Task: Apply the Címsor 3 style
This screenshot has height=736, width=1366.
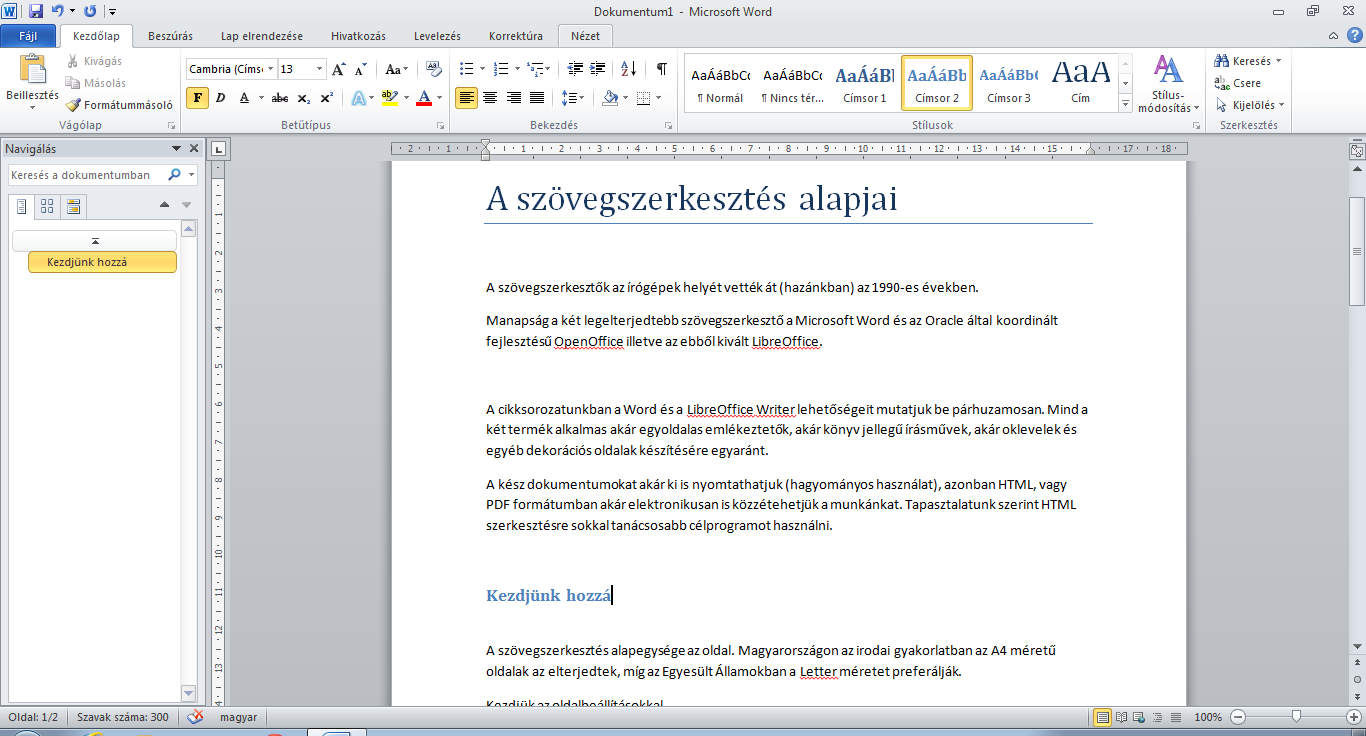Action: coord(1009,84)
